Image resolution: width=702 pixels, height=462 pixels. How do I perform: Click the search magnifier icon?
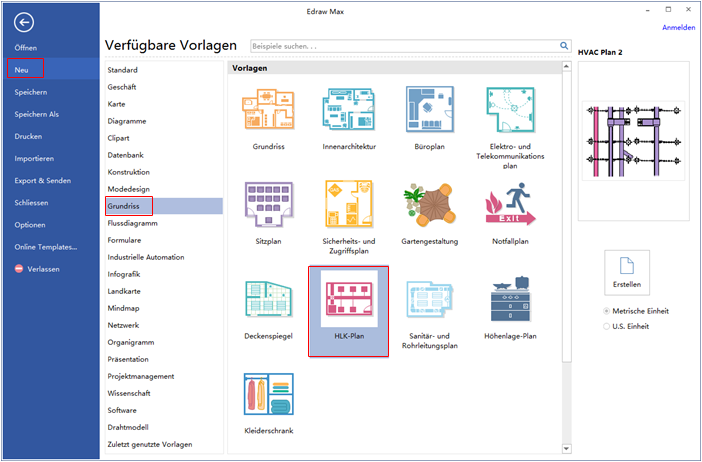click(x=564, y=46)
